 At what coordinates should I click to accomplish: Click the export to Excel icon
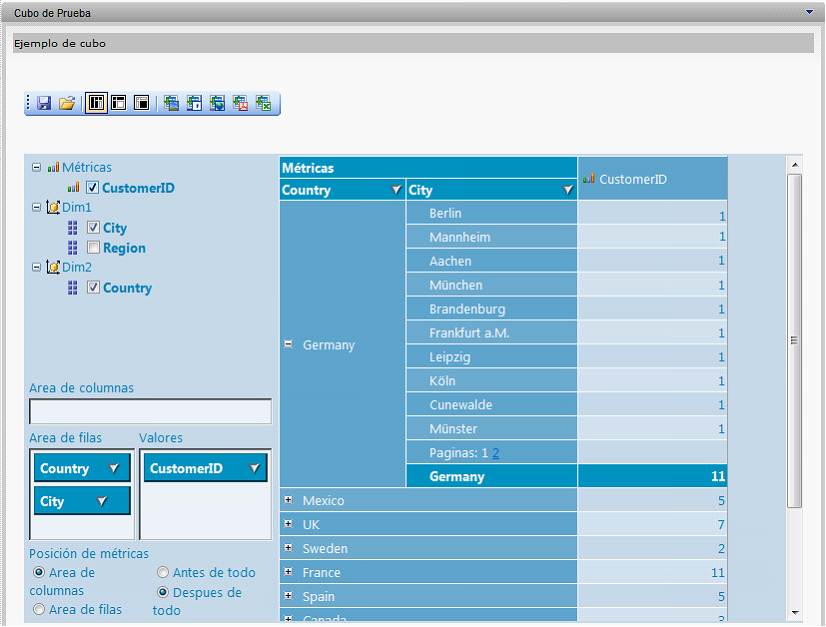[263, 103]
